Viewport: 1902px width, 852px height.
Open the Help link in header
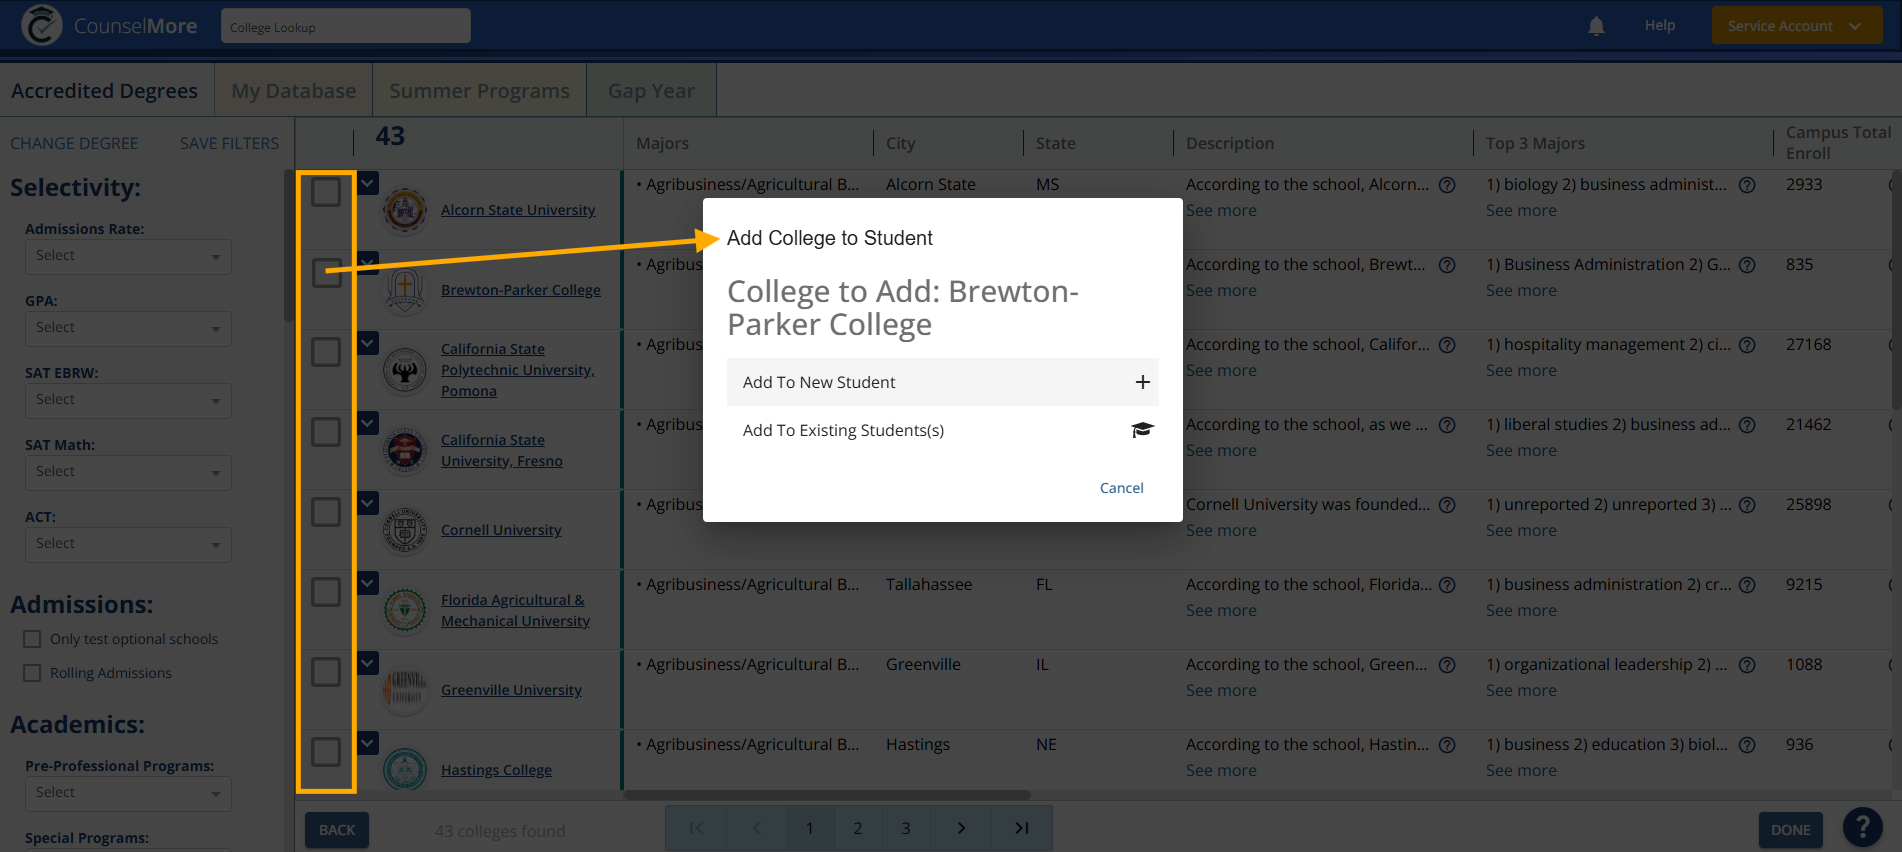click(x=1659, y=26)
